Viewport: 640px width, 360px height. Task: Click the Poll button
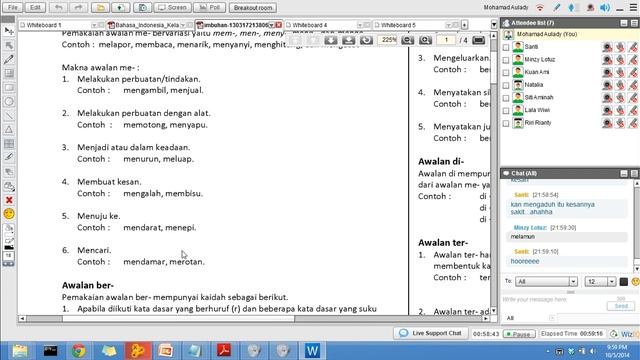point(209,7)
